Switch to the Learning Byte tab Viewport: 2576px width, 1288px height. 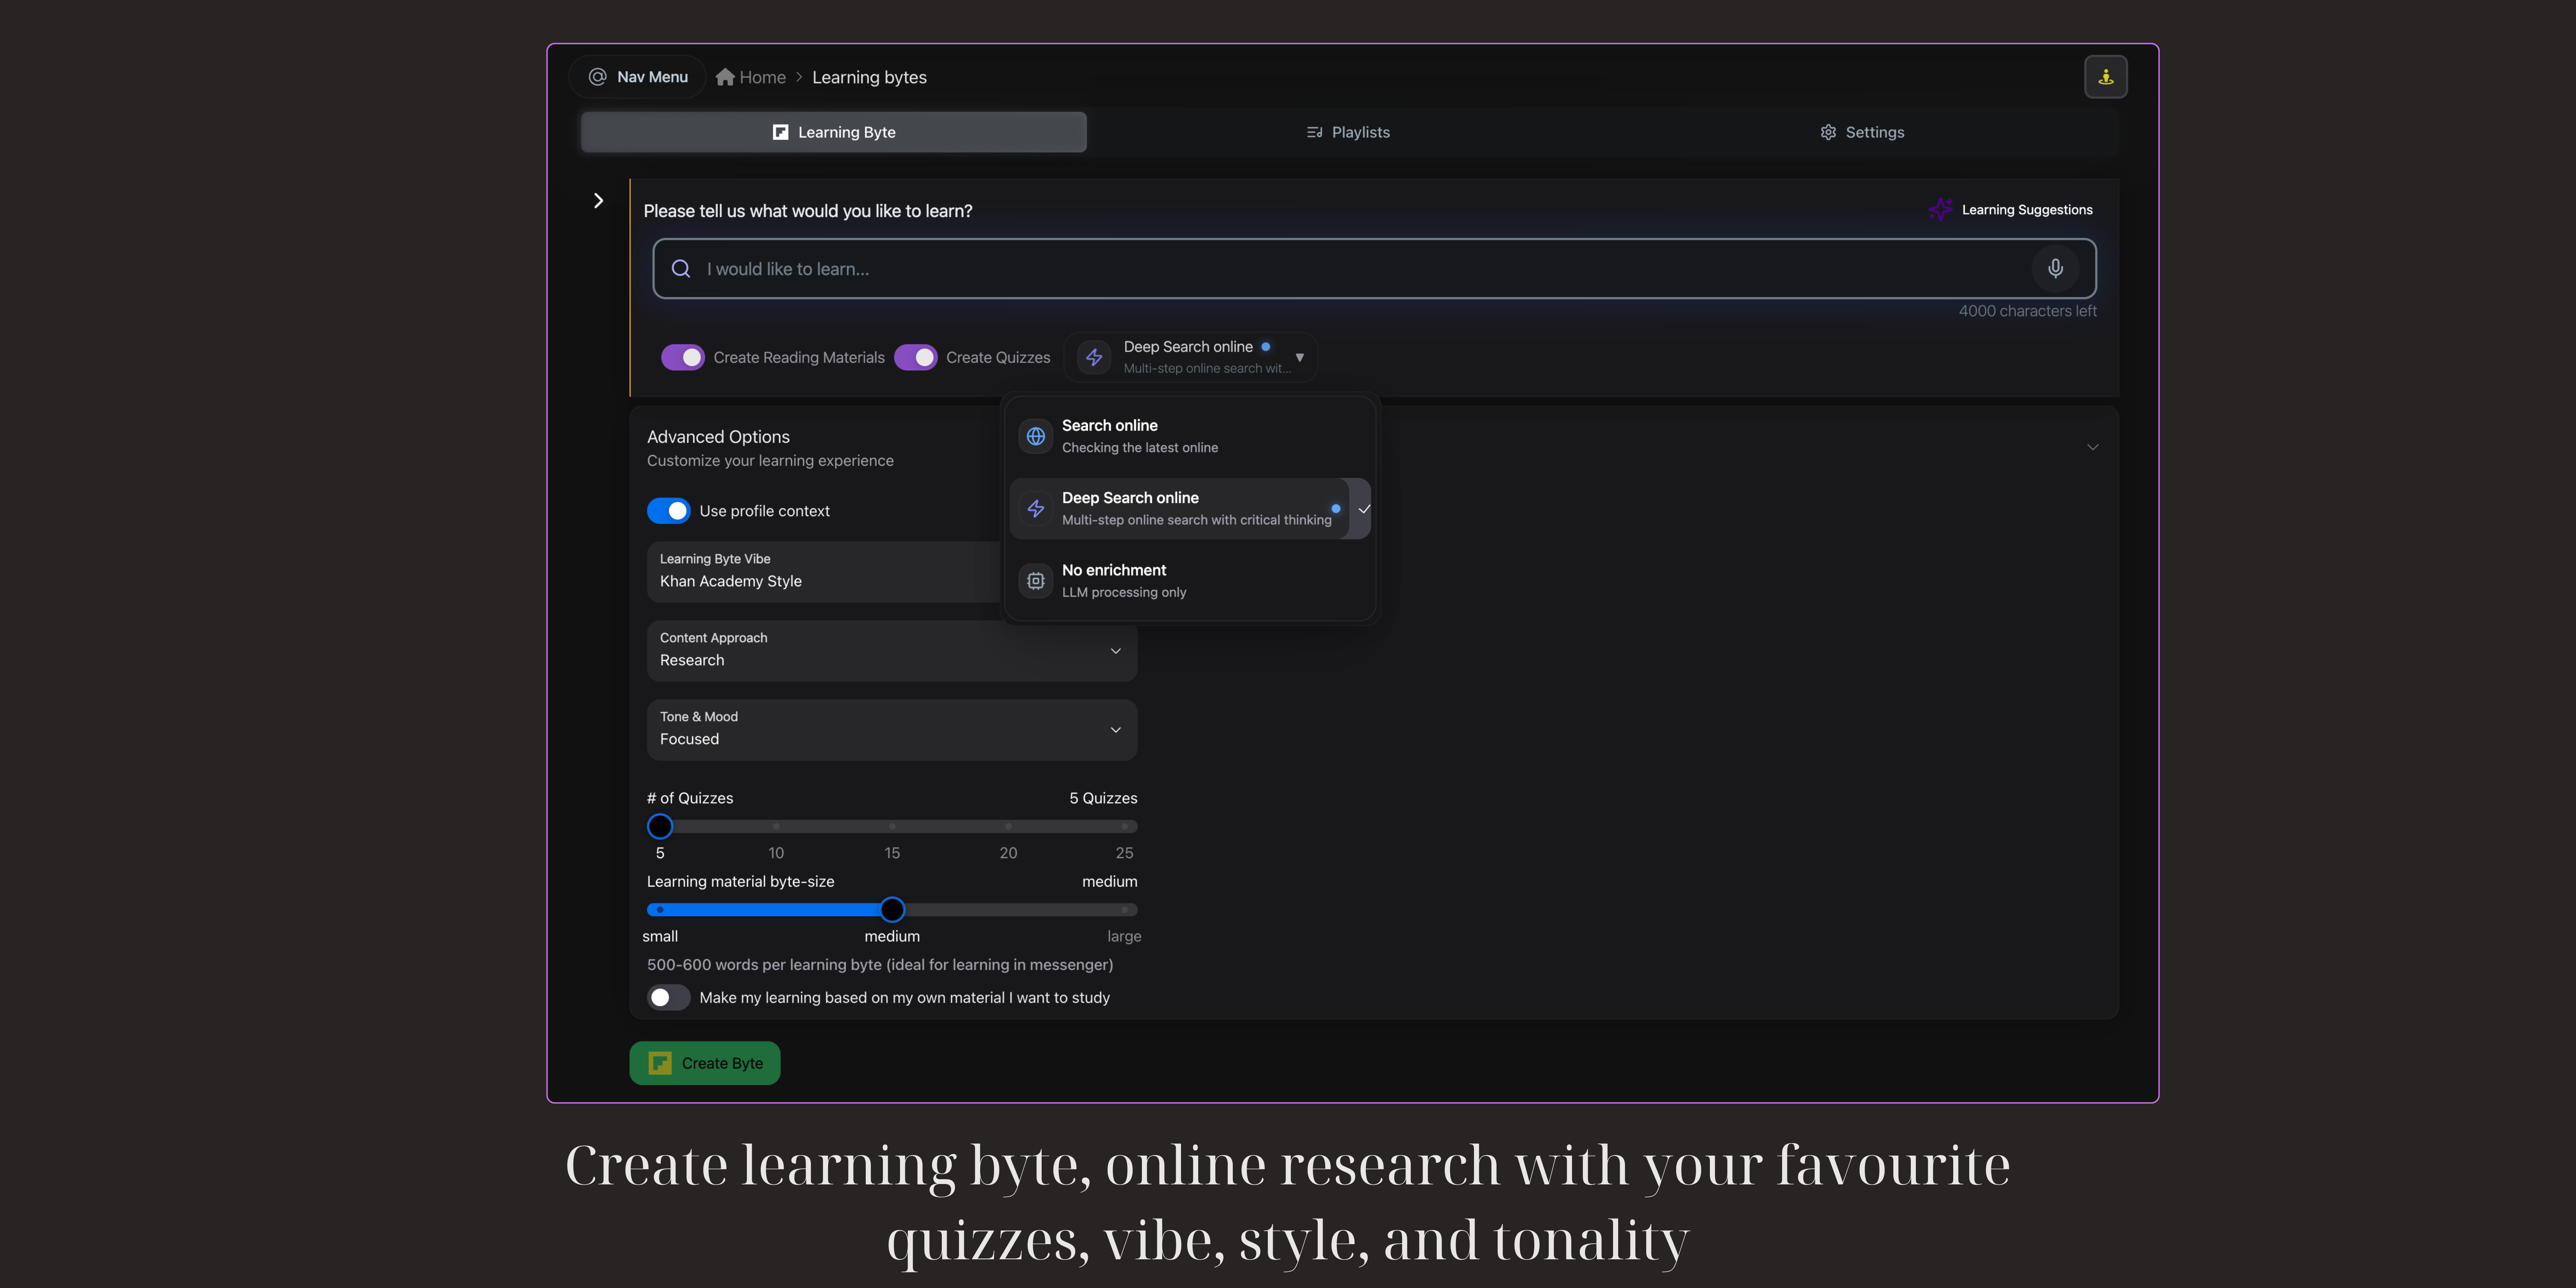click(x=834, y=132)
